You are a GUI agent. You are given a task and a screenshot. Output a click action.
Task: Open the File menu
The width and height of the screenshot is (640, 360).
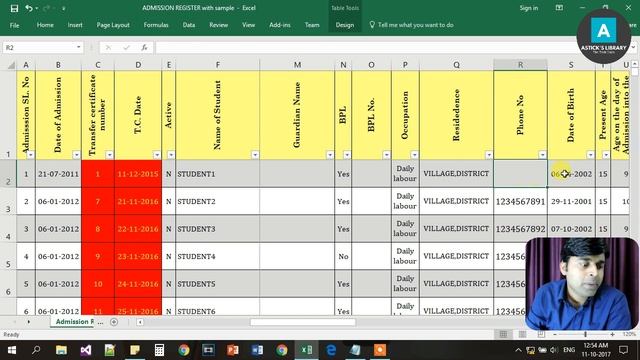coord(14,25)
